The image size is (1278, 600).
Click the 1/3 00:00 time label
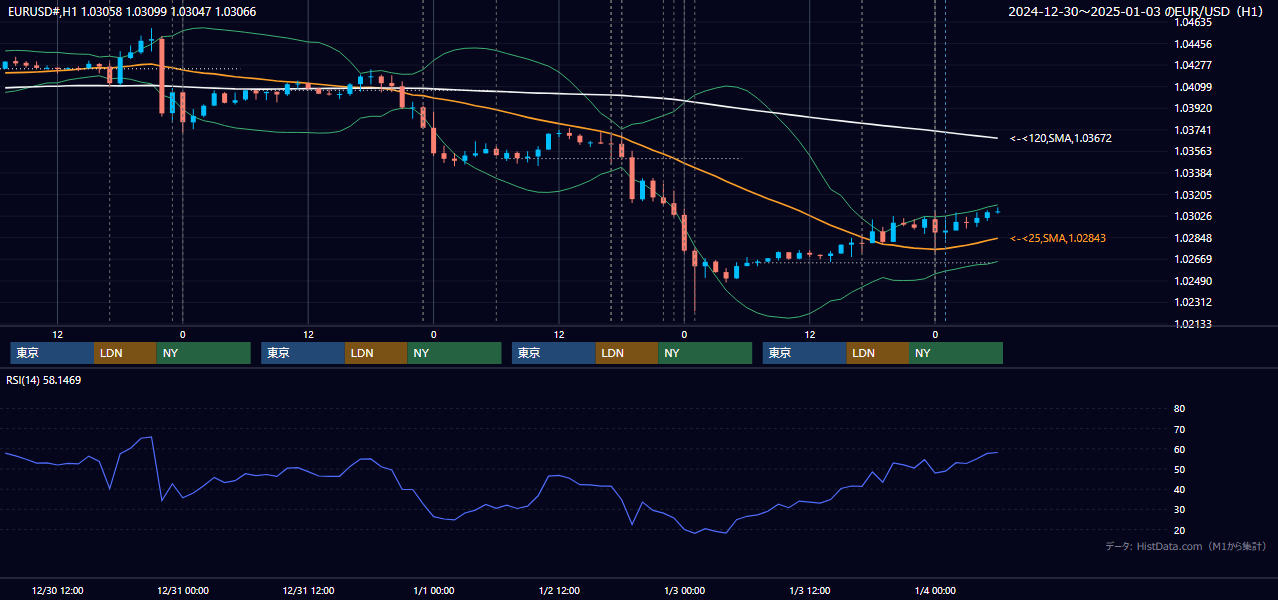click(684, 590)
